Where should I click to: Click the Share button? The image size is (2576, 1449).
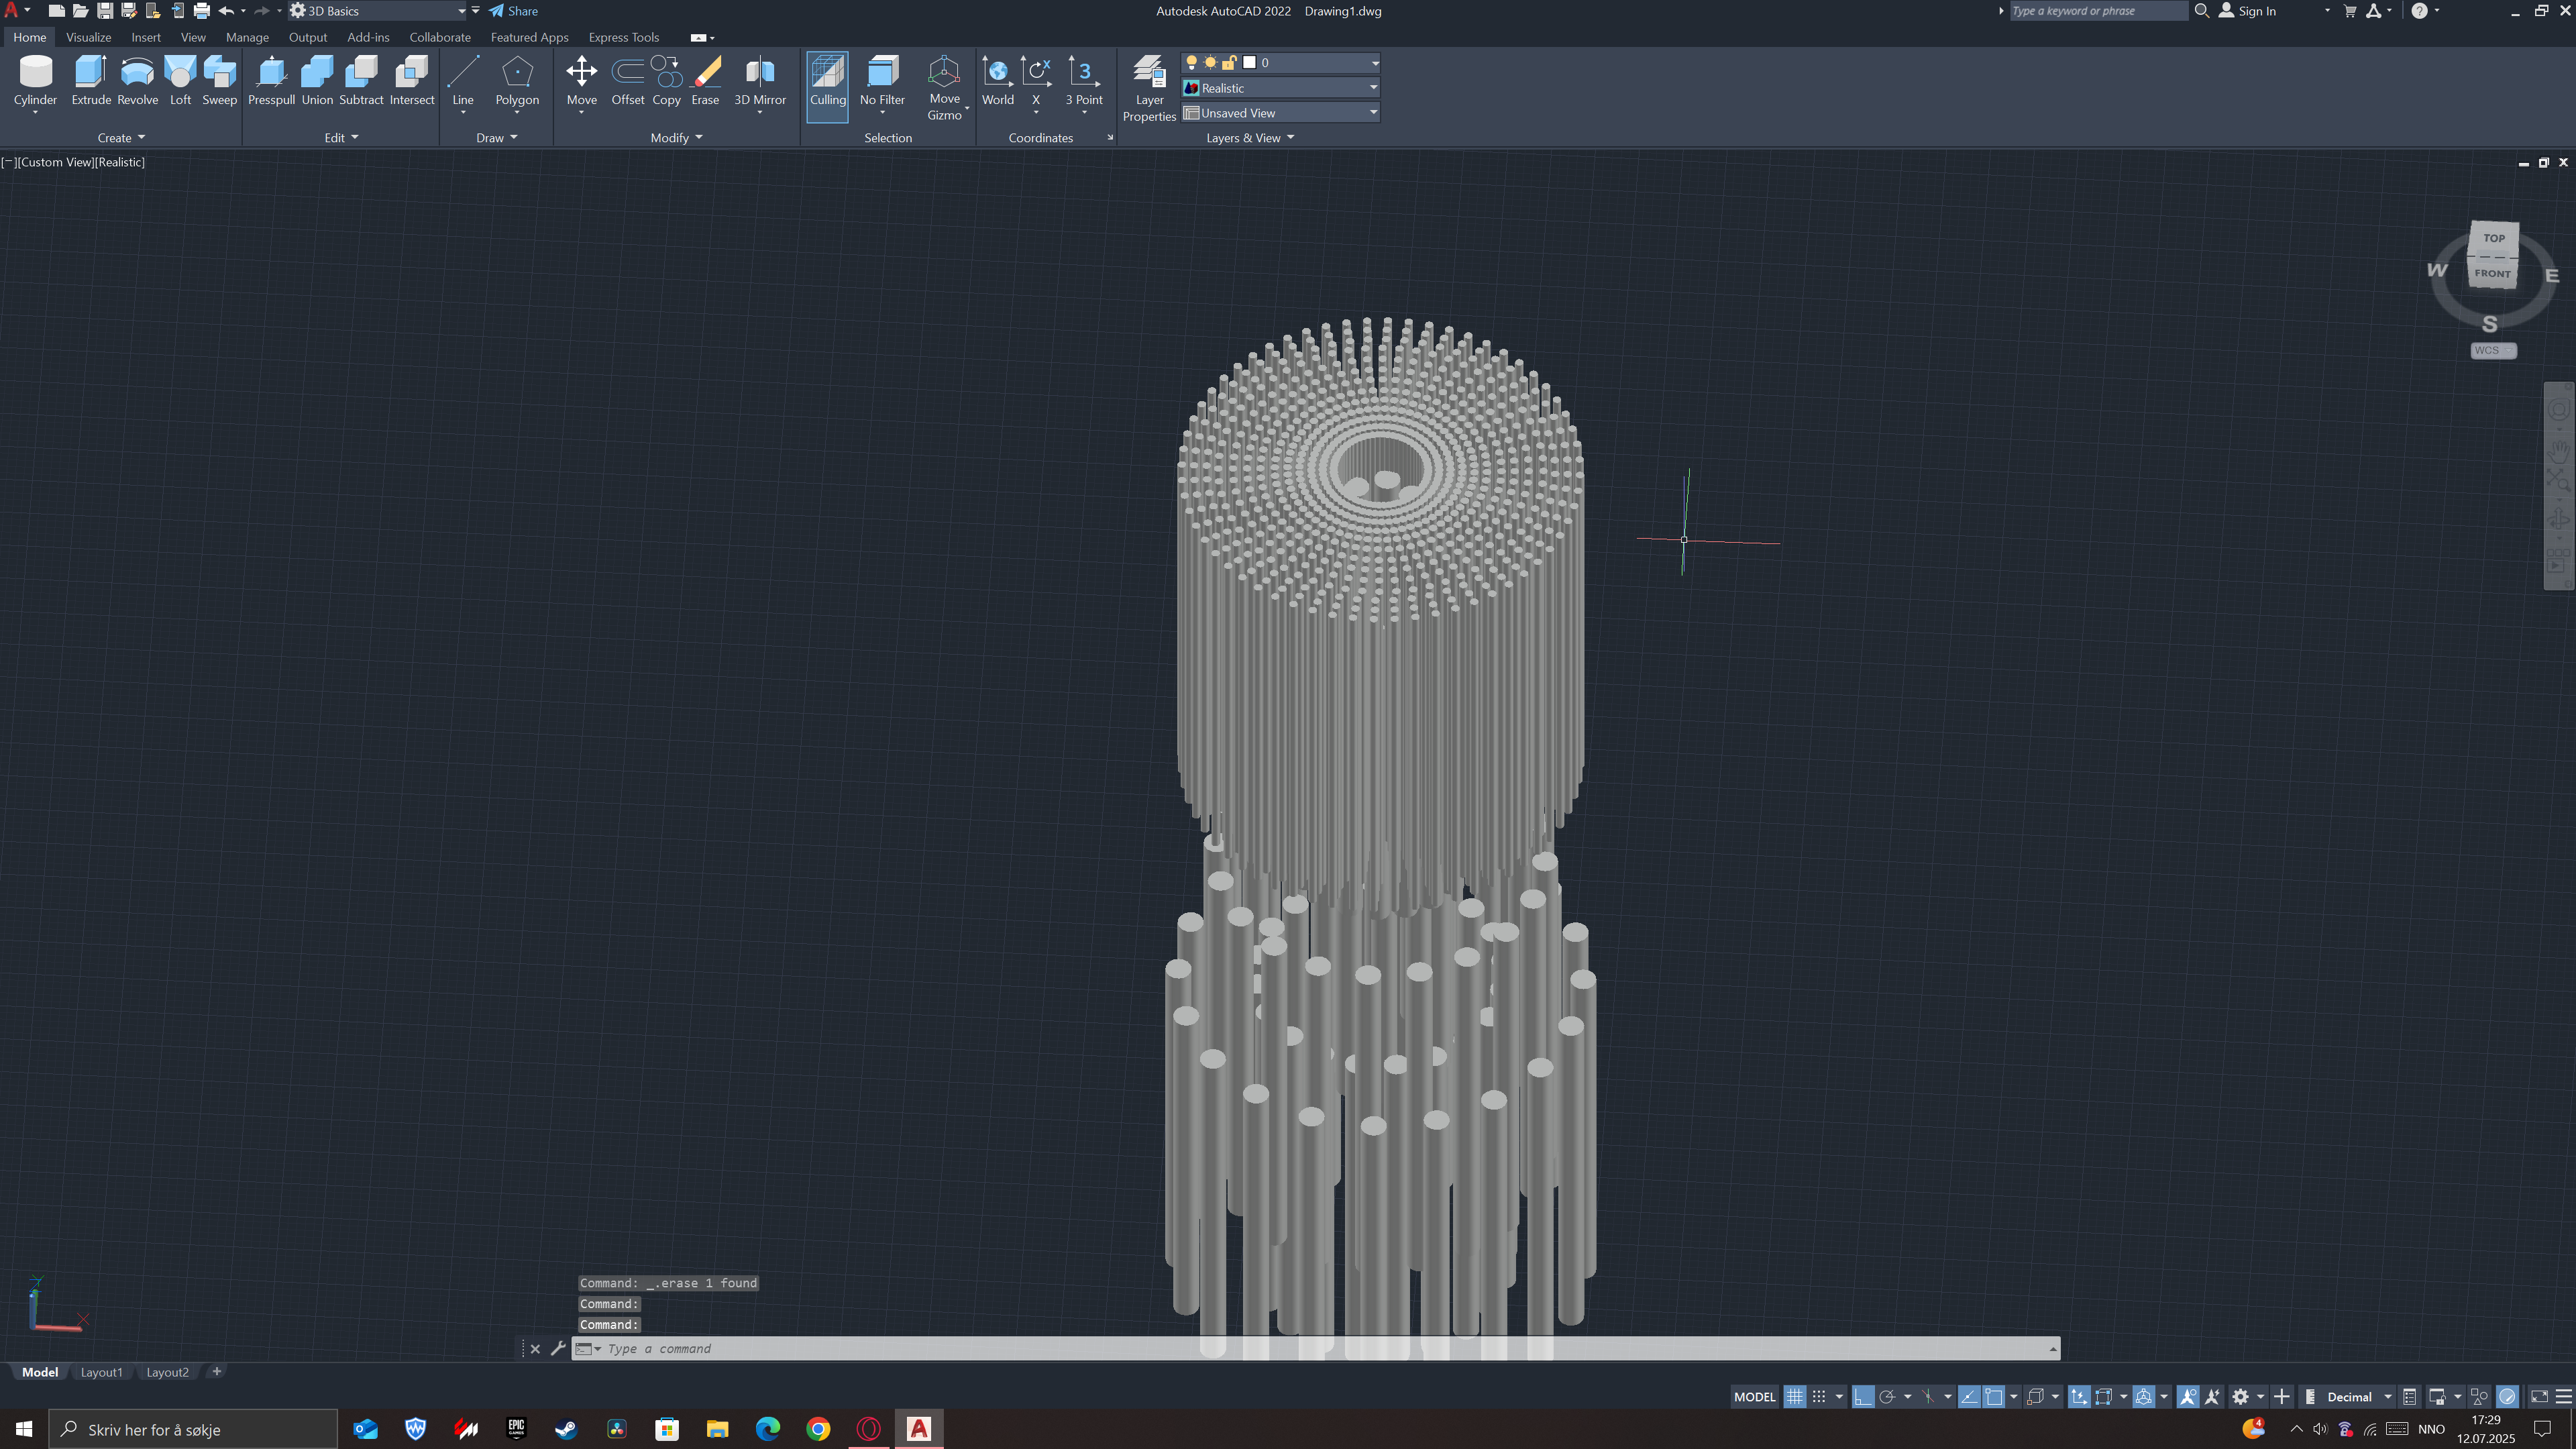(513, 11)
